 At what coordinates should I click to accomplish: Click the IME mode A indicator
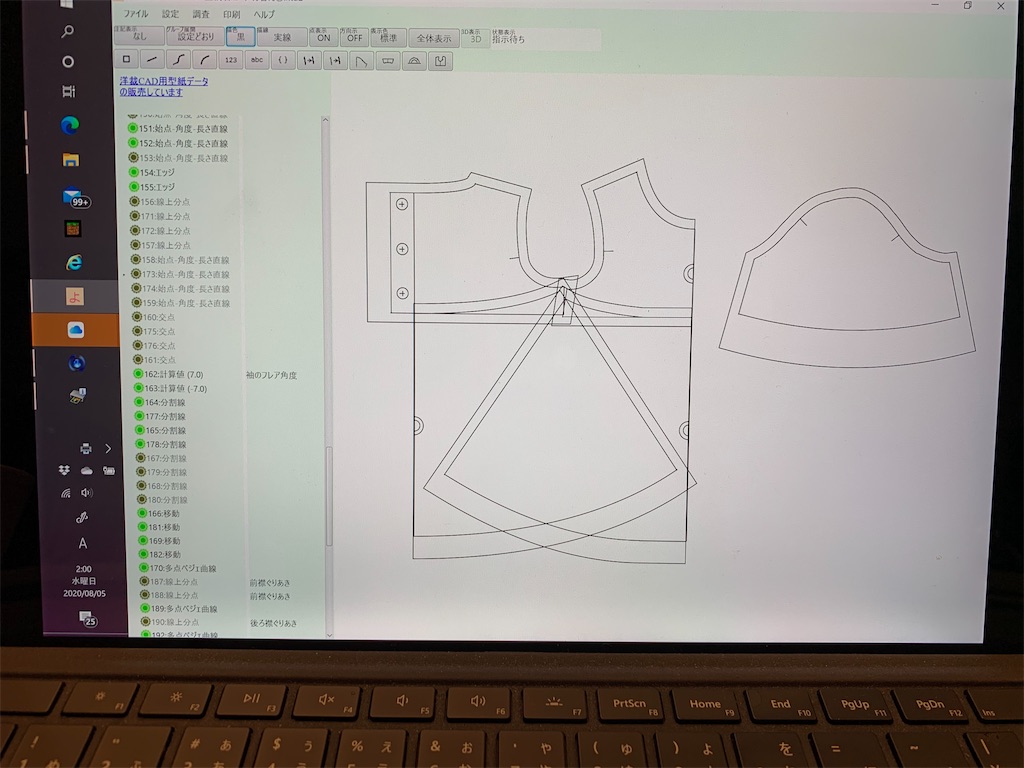tap(82, 543)
